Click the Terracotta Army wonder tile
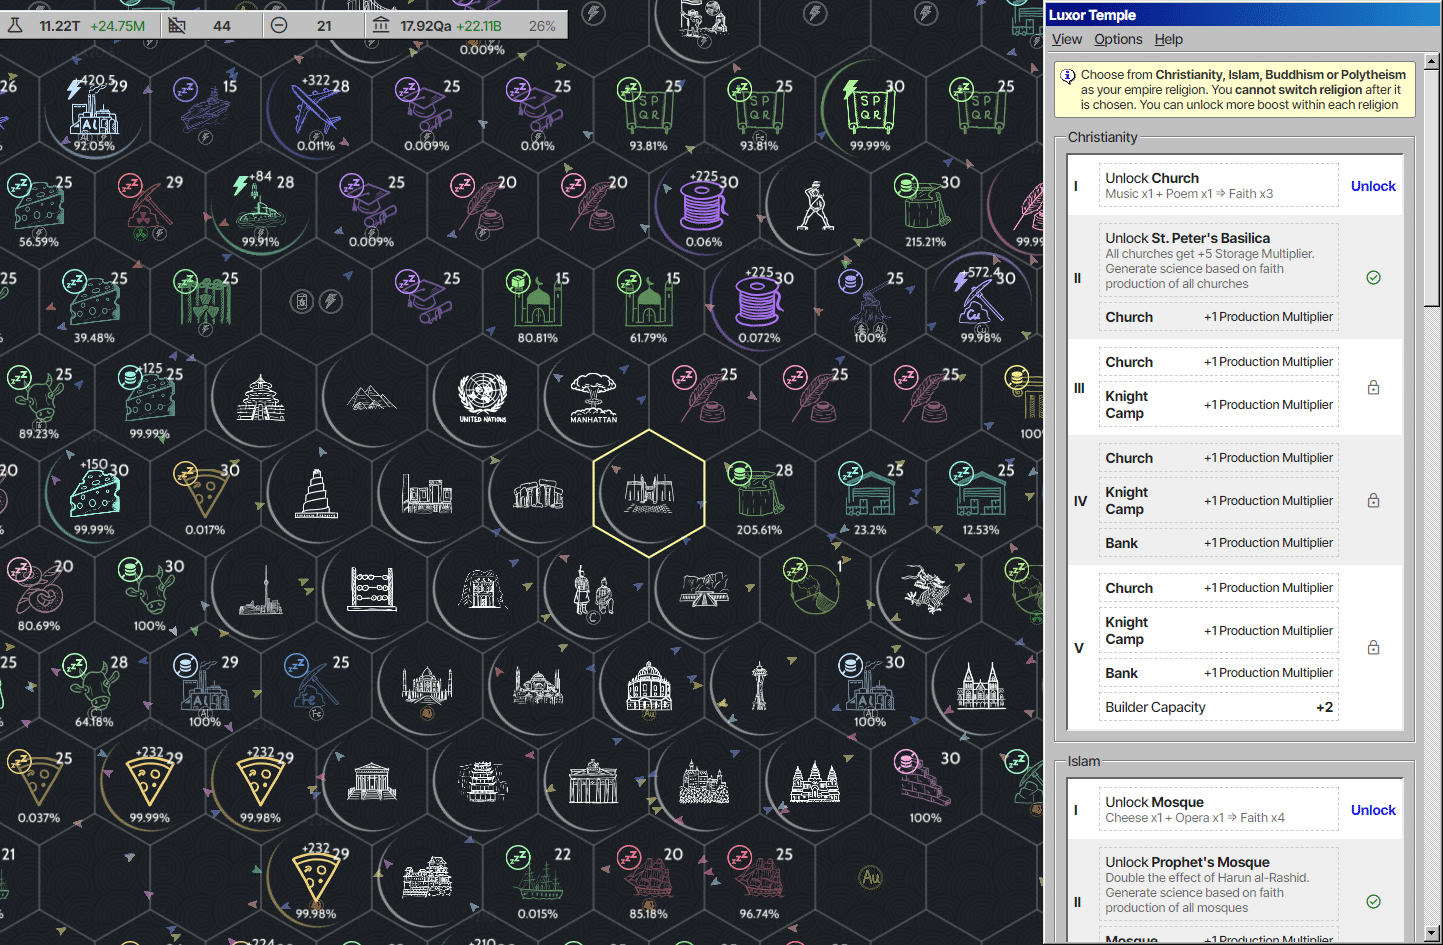Image resolution: width=1443 pixels, height=945 pixels. (x=593, y=590)
